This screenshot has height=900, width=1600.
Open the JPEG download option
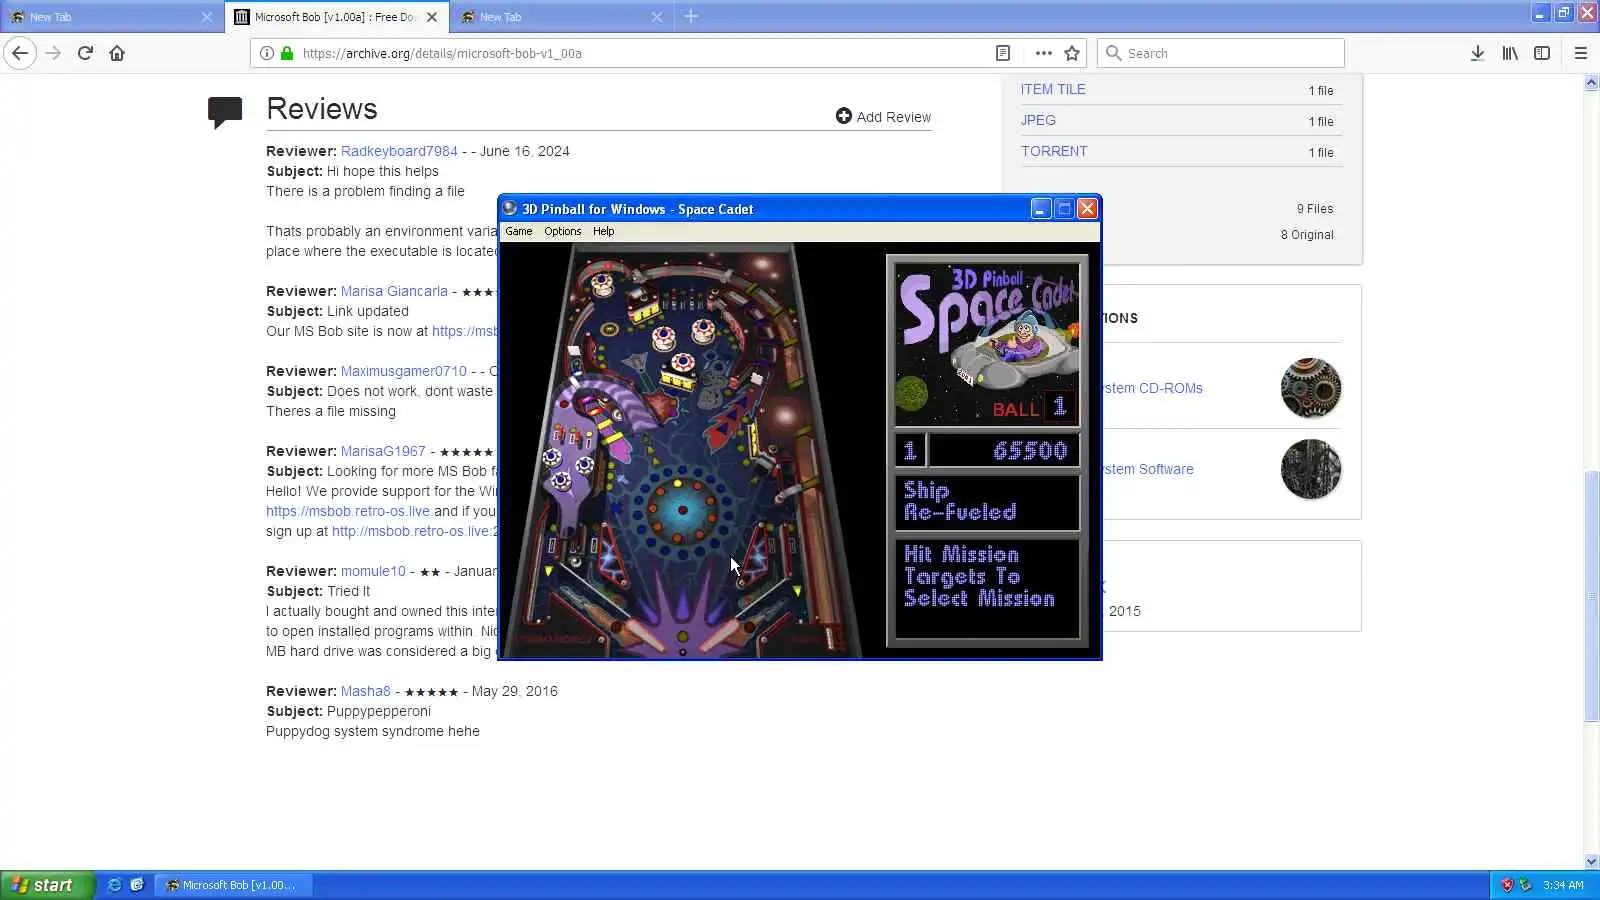tap(1038, 120)
